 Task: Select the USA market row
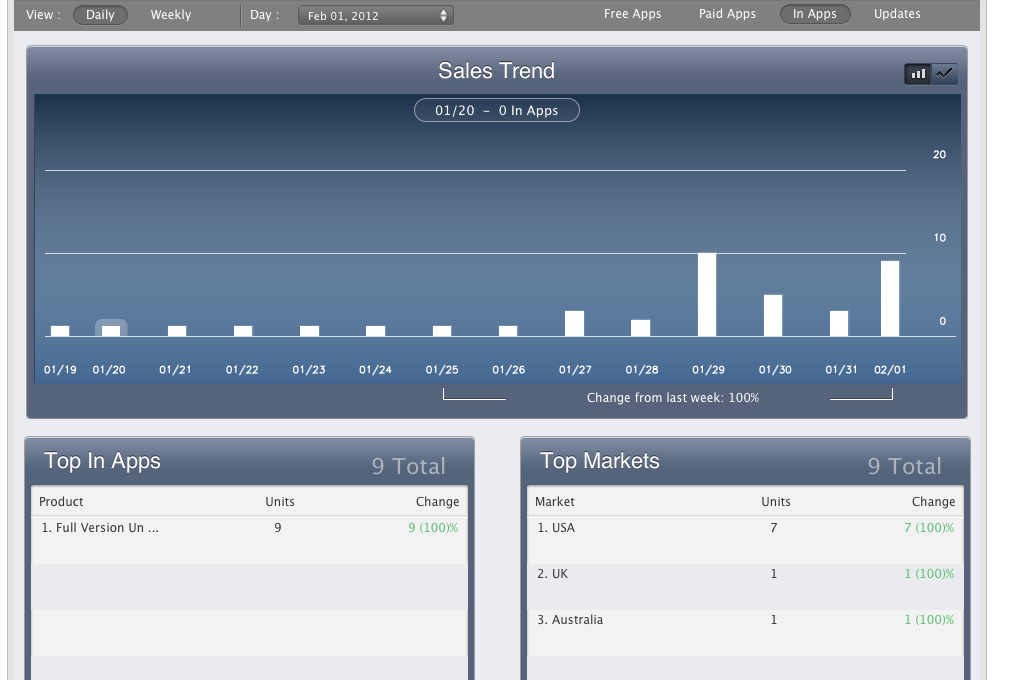click(745, 528)
